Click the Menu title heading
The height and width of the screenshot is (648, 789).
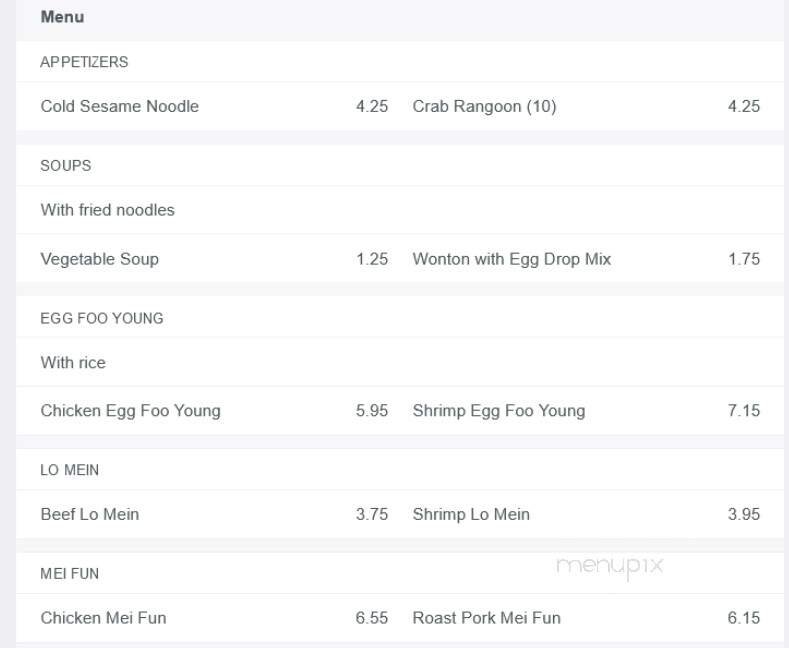pos(62,17)
